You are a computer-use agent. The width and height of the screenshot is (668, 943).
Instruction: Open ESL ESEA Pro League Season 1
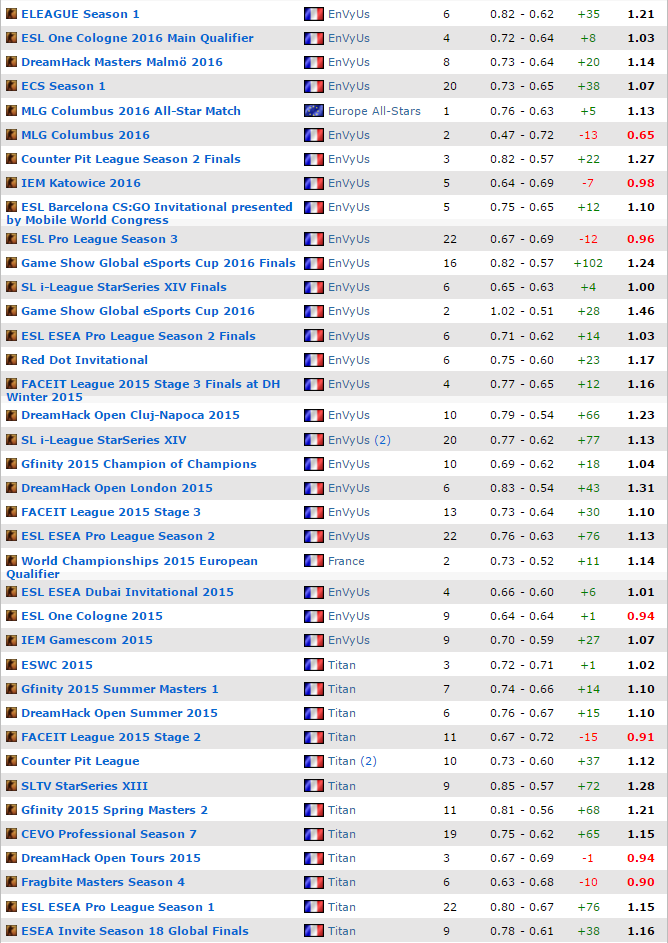[117, 907]
